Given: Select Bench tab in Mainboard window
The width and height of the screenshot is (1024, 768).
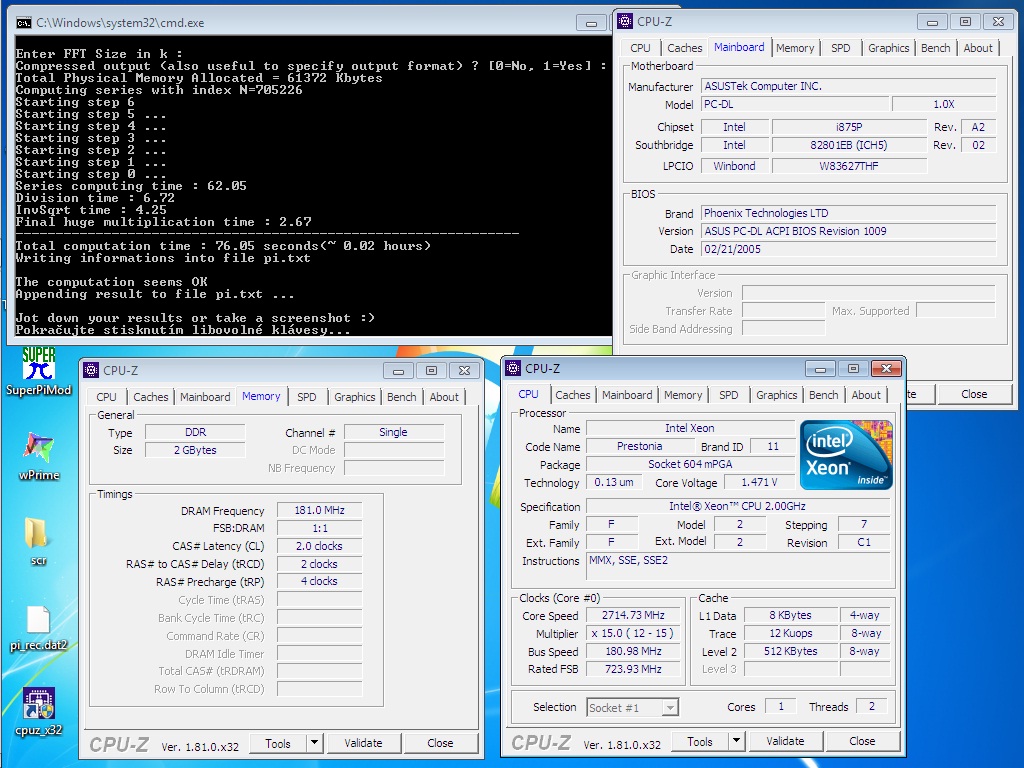Looking at the screenshot, I should pos(935,48).
